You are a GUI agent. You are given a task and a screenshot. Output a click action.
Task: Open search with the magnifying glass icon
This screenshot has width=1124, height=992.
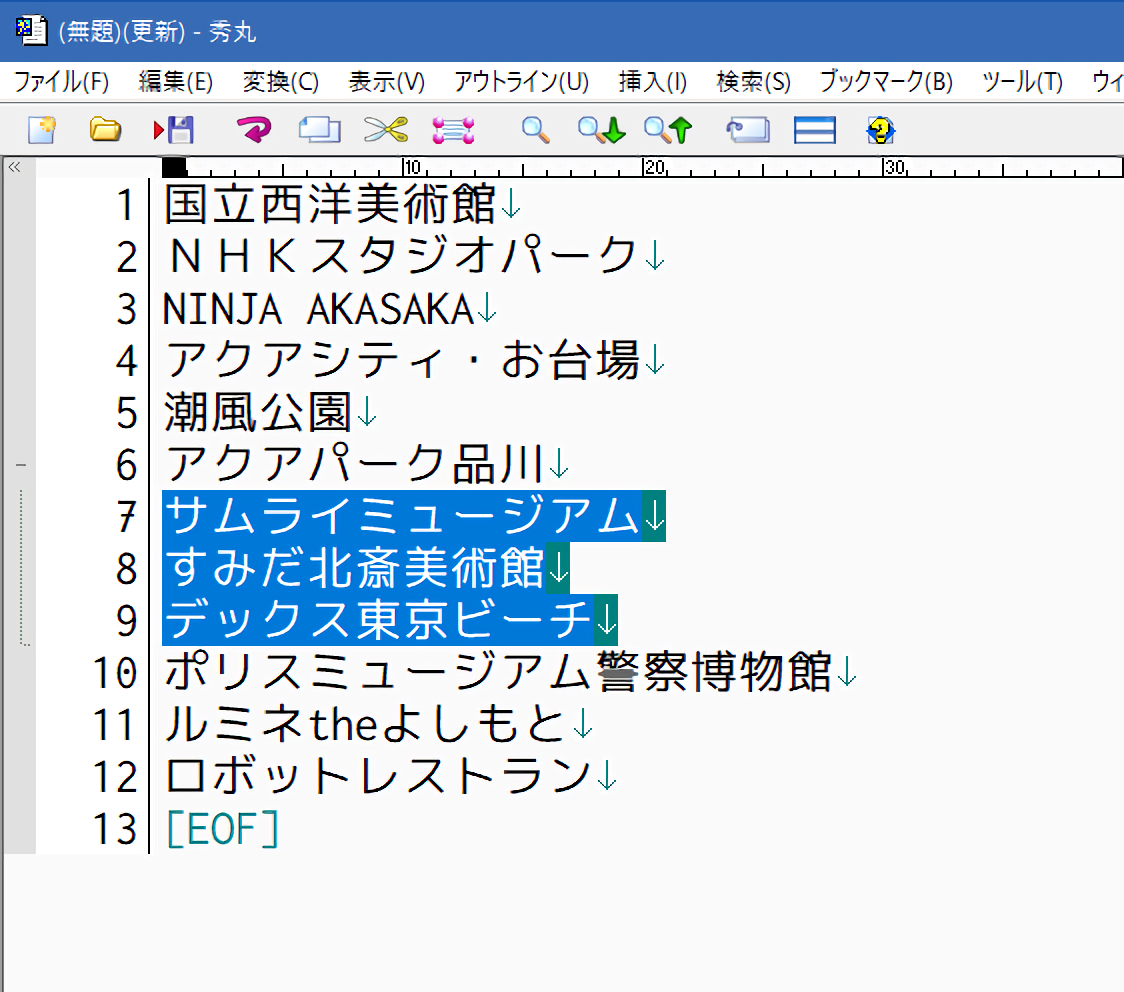[x=536, y=129]
